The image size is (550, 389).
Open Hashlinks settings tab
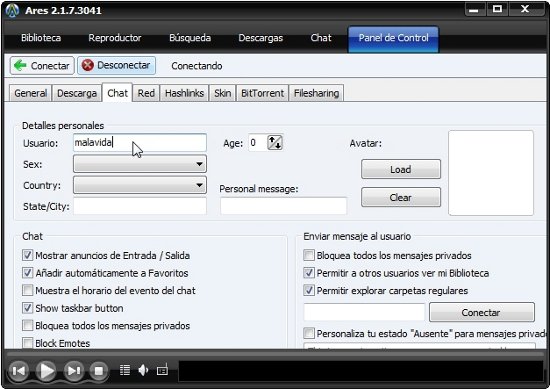click(x=185, y=93)
